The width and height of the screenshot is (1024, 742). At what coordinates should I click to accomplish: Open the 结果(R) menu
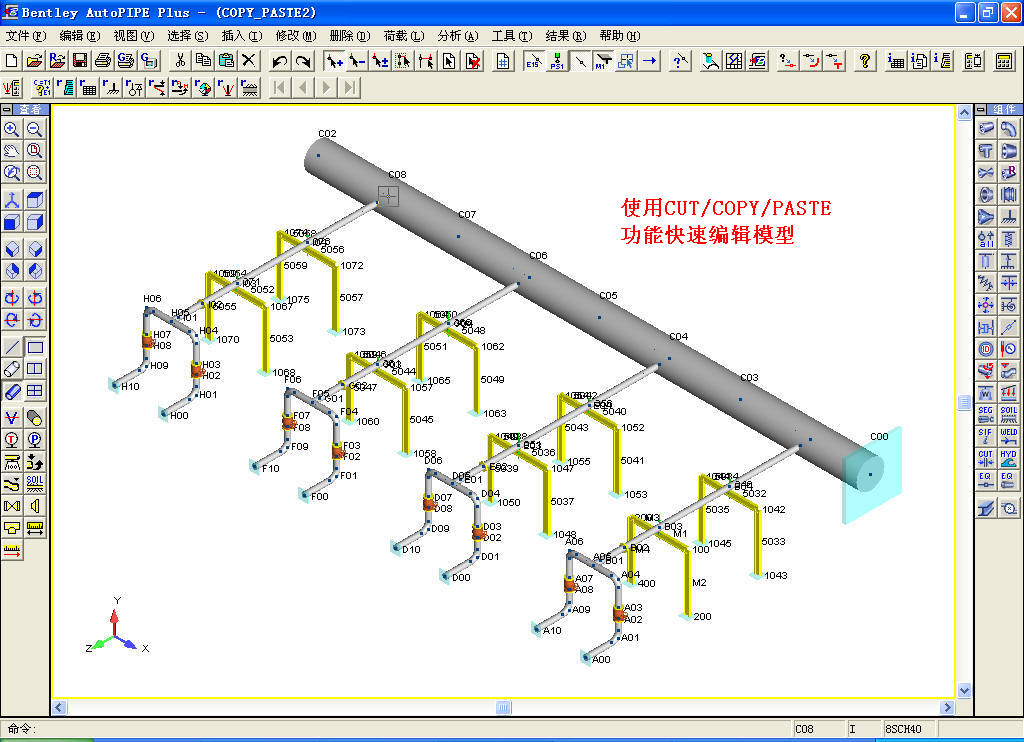tap(566, 36)
